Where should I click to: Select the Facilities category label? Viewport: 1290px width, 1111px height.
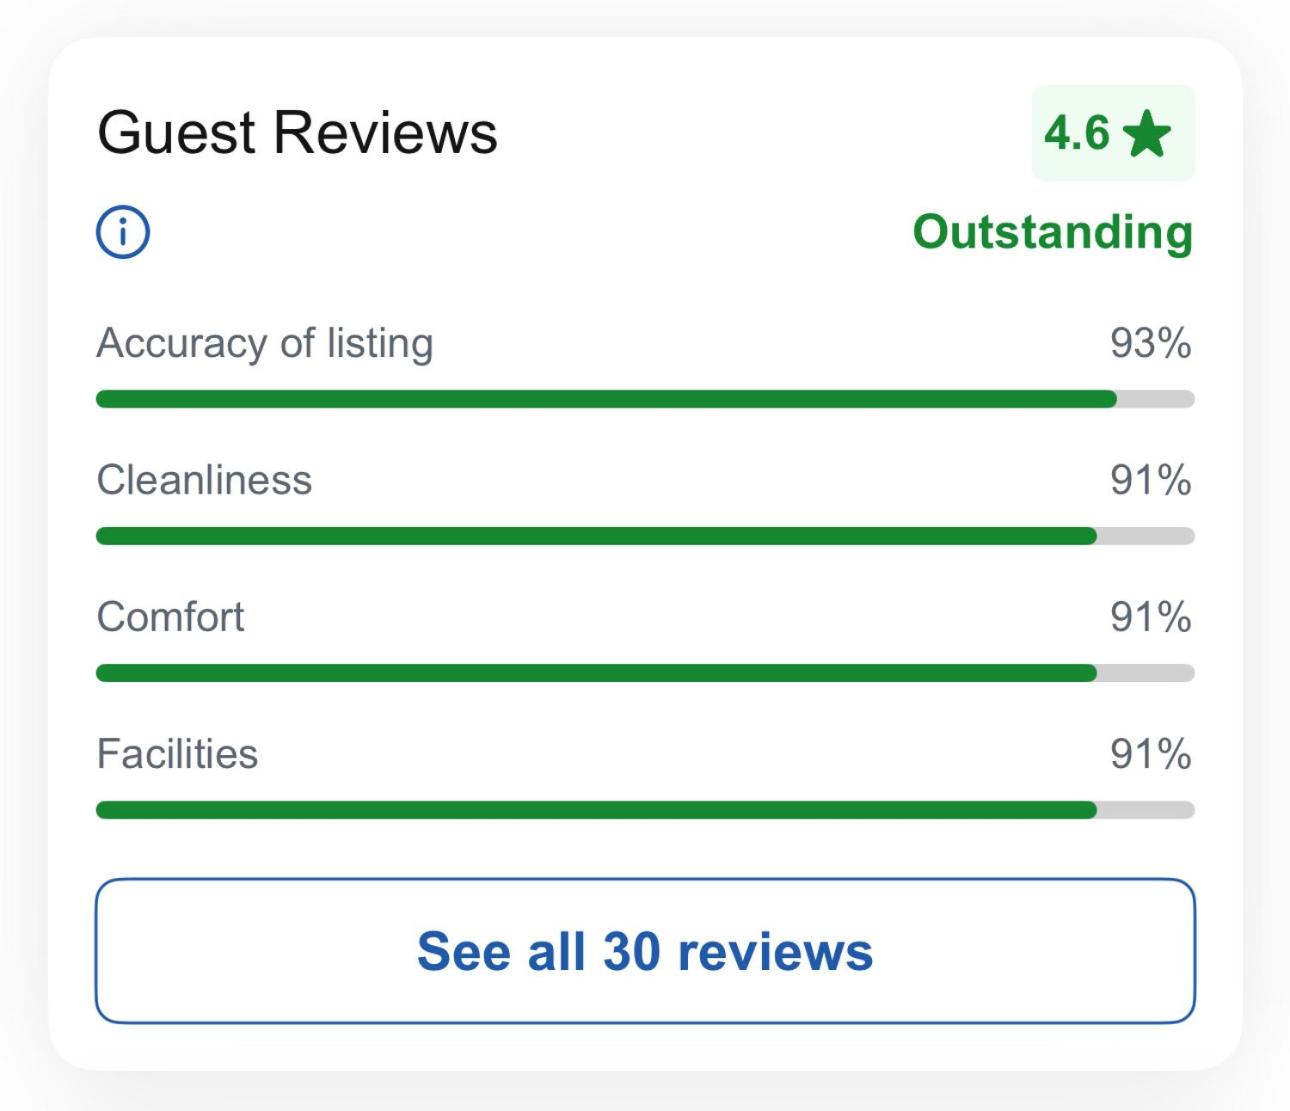click(177, 754)
